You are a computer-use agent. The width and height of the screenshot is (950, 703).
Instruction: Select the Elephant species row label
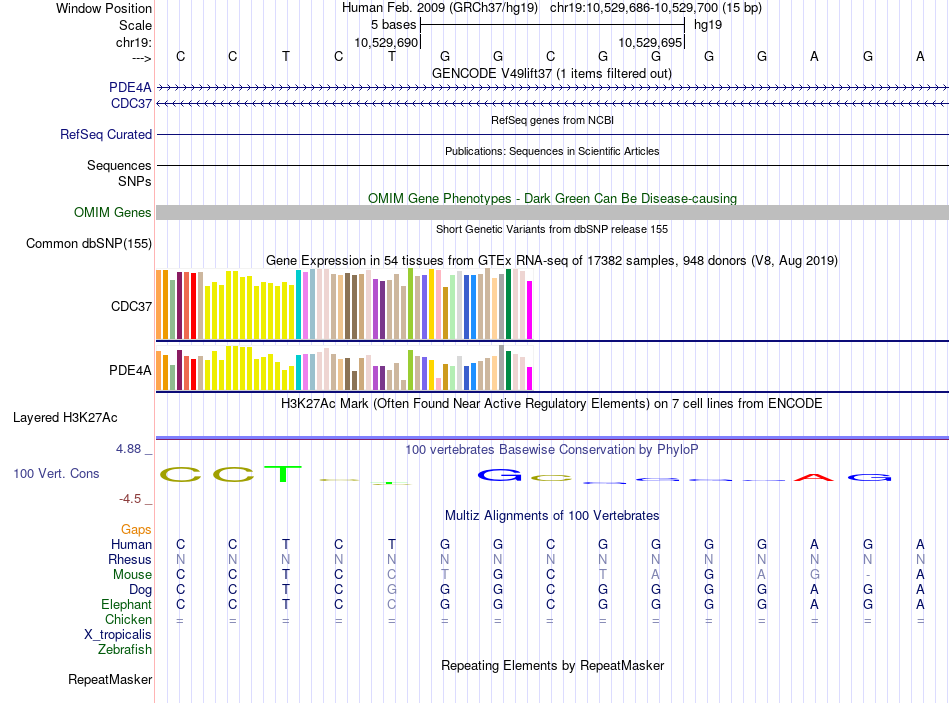click(x=127, y=605)
